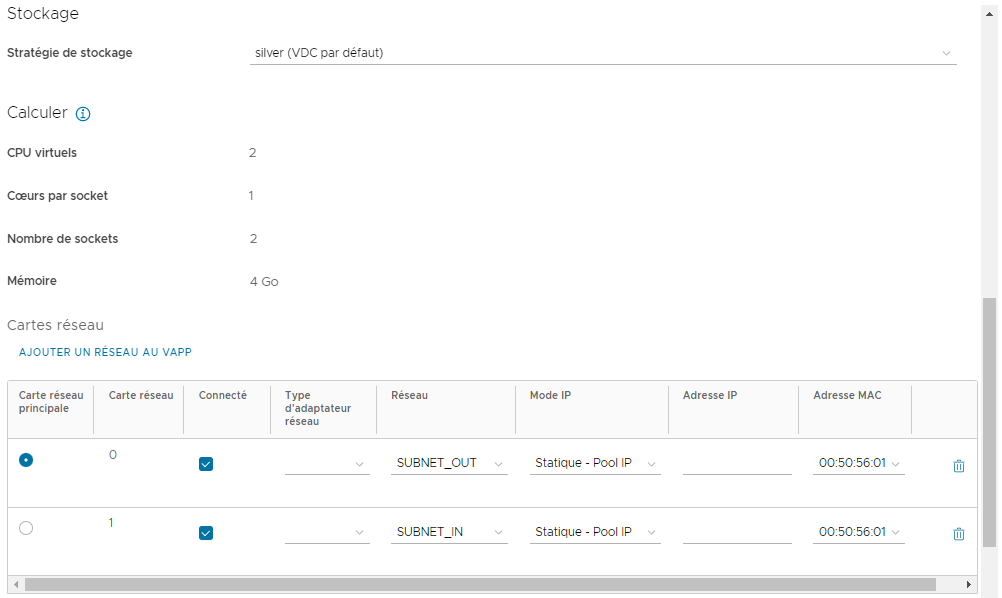Open the SUBNET_IN network dropdown
Viewport: 1002px width, 598px height.
tap(449, 532)
